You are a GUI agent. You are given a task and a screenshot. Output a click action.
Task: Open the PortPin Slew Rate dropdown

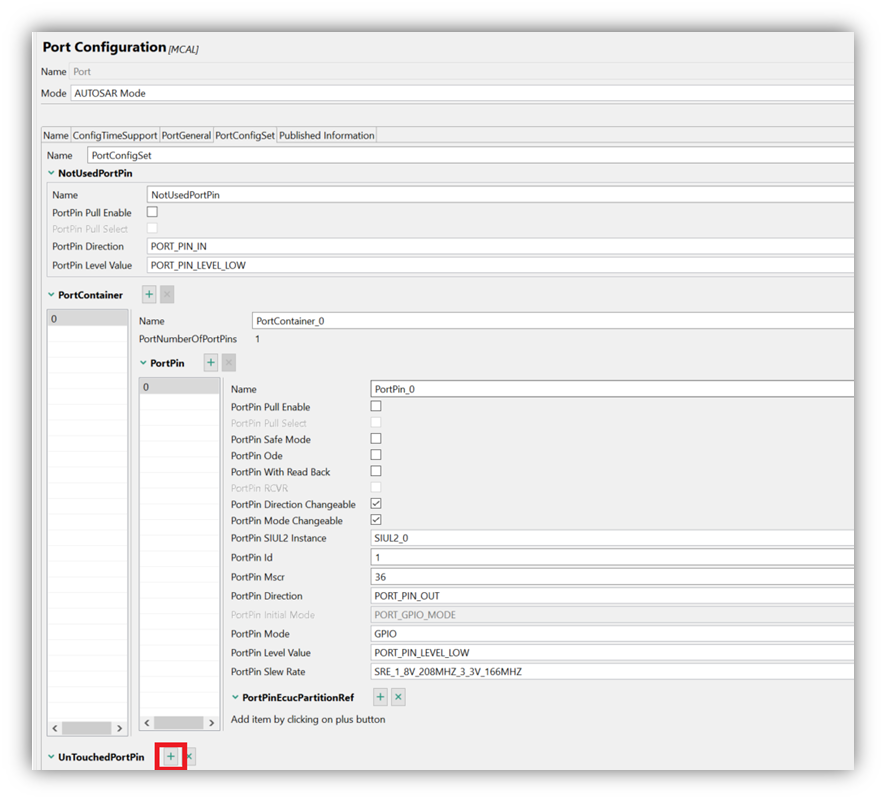pyautogui.click(x=612, y=672)
